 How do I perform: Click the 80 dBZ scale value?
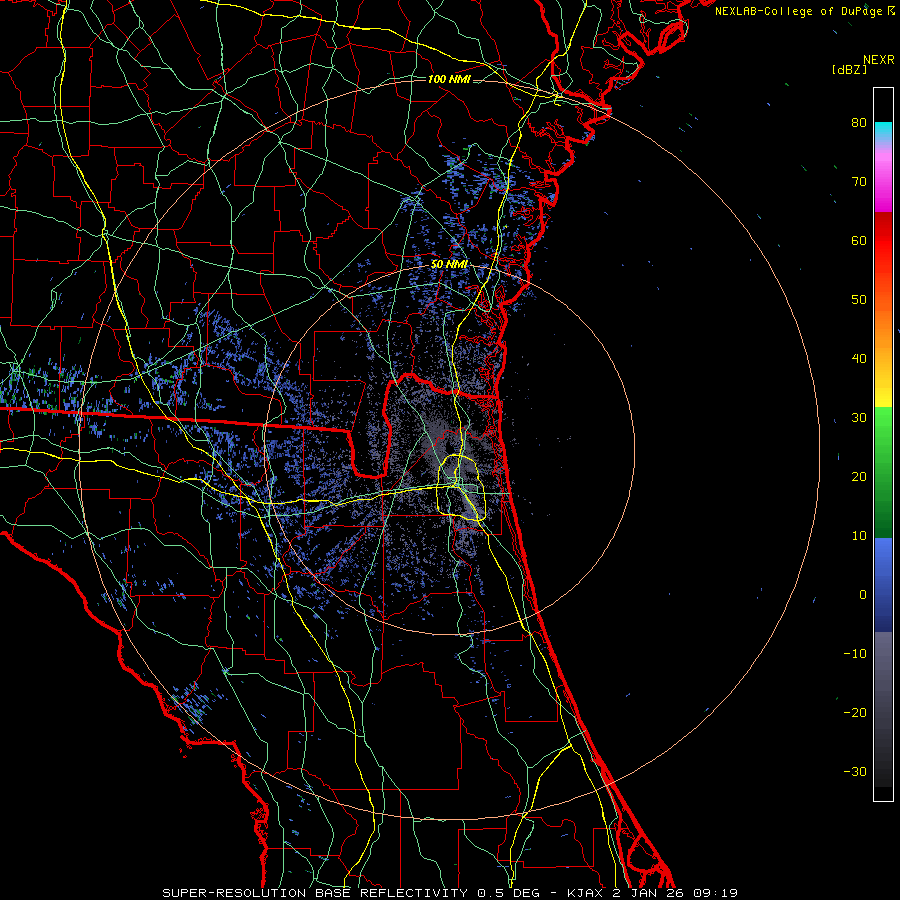859,123
